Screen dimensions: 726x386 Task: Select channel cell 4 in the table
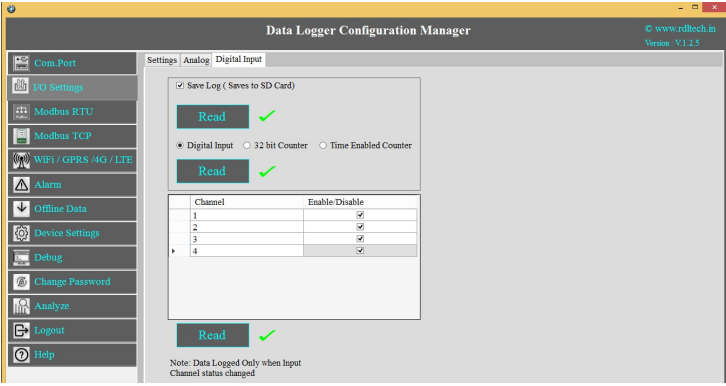pos(247,250)
